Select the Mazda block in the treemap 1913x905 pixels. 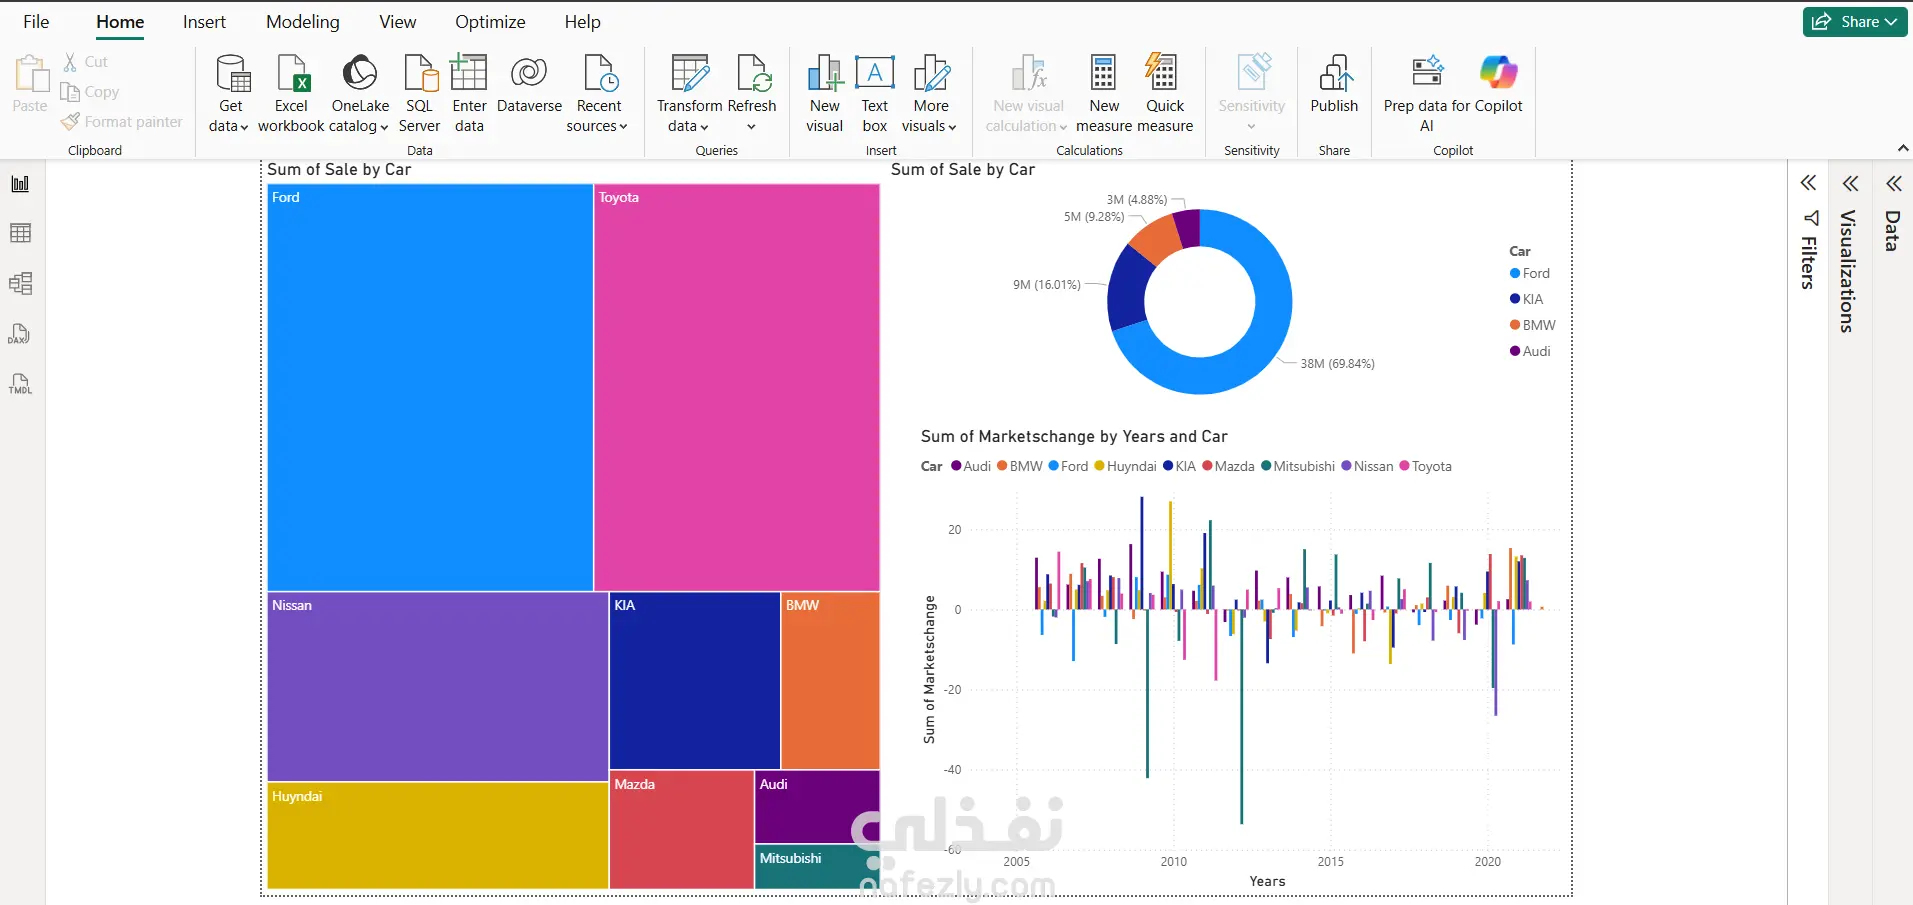pyautogui.click(x=681, y=830)
